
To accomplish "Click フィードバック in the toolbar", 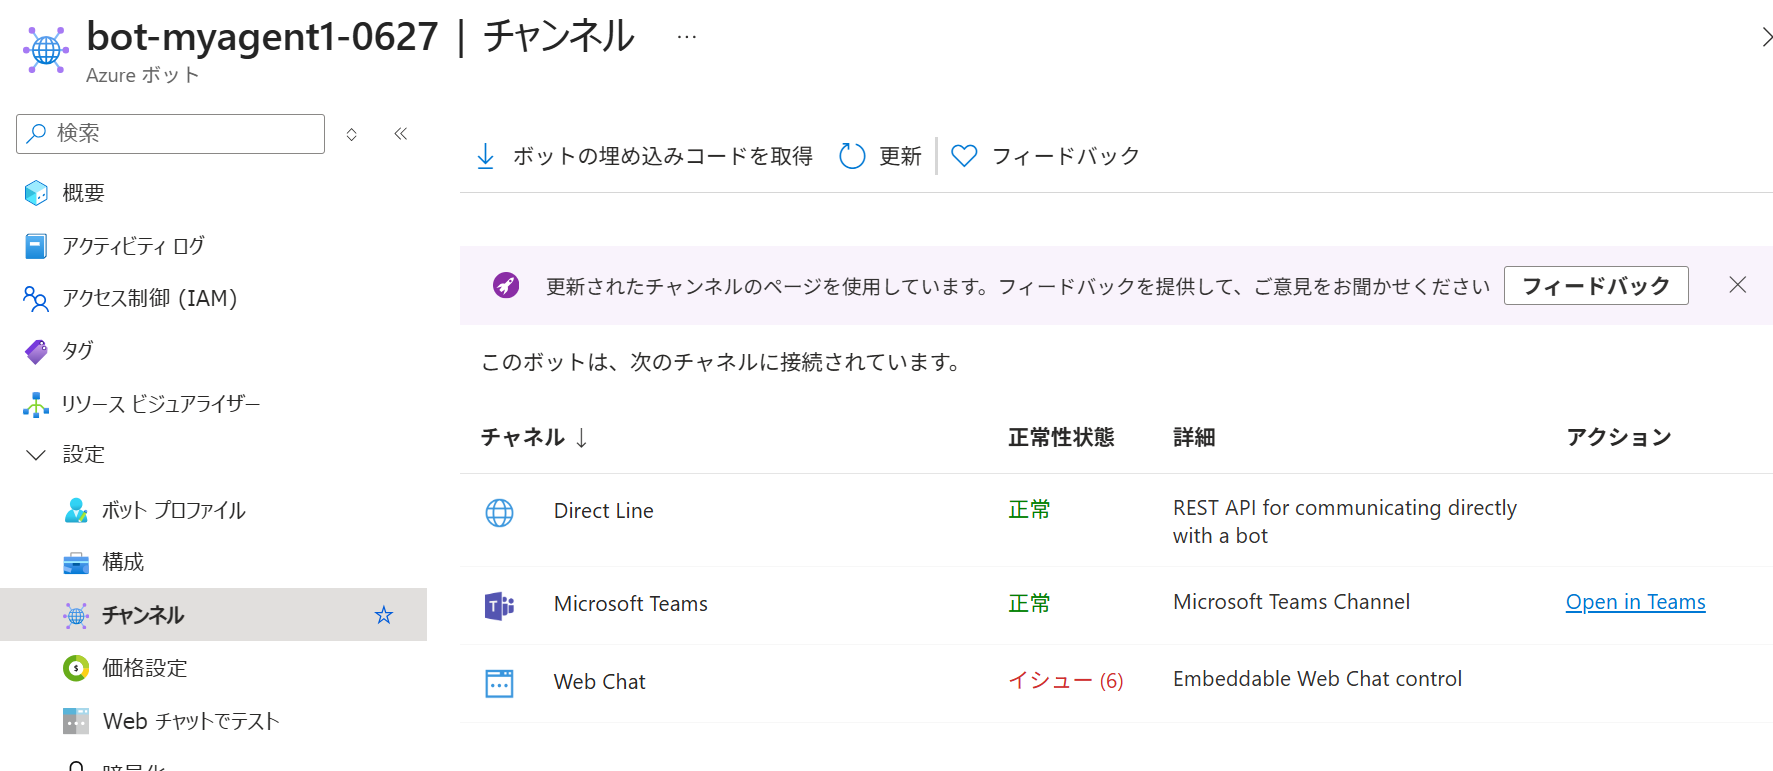I will [x=1066, y=156].
